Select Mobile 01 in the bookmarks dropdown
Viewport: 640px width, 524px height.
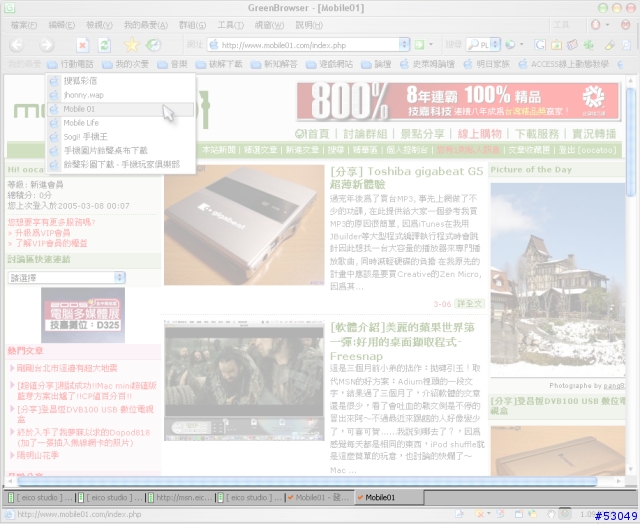(121, 109)
